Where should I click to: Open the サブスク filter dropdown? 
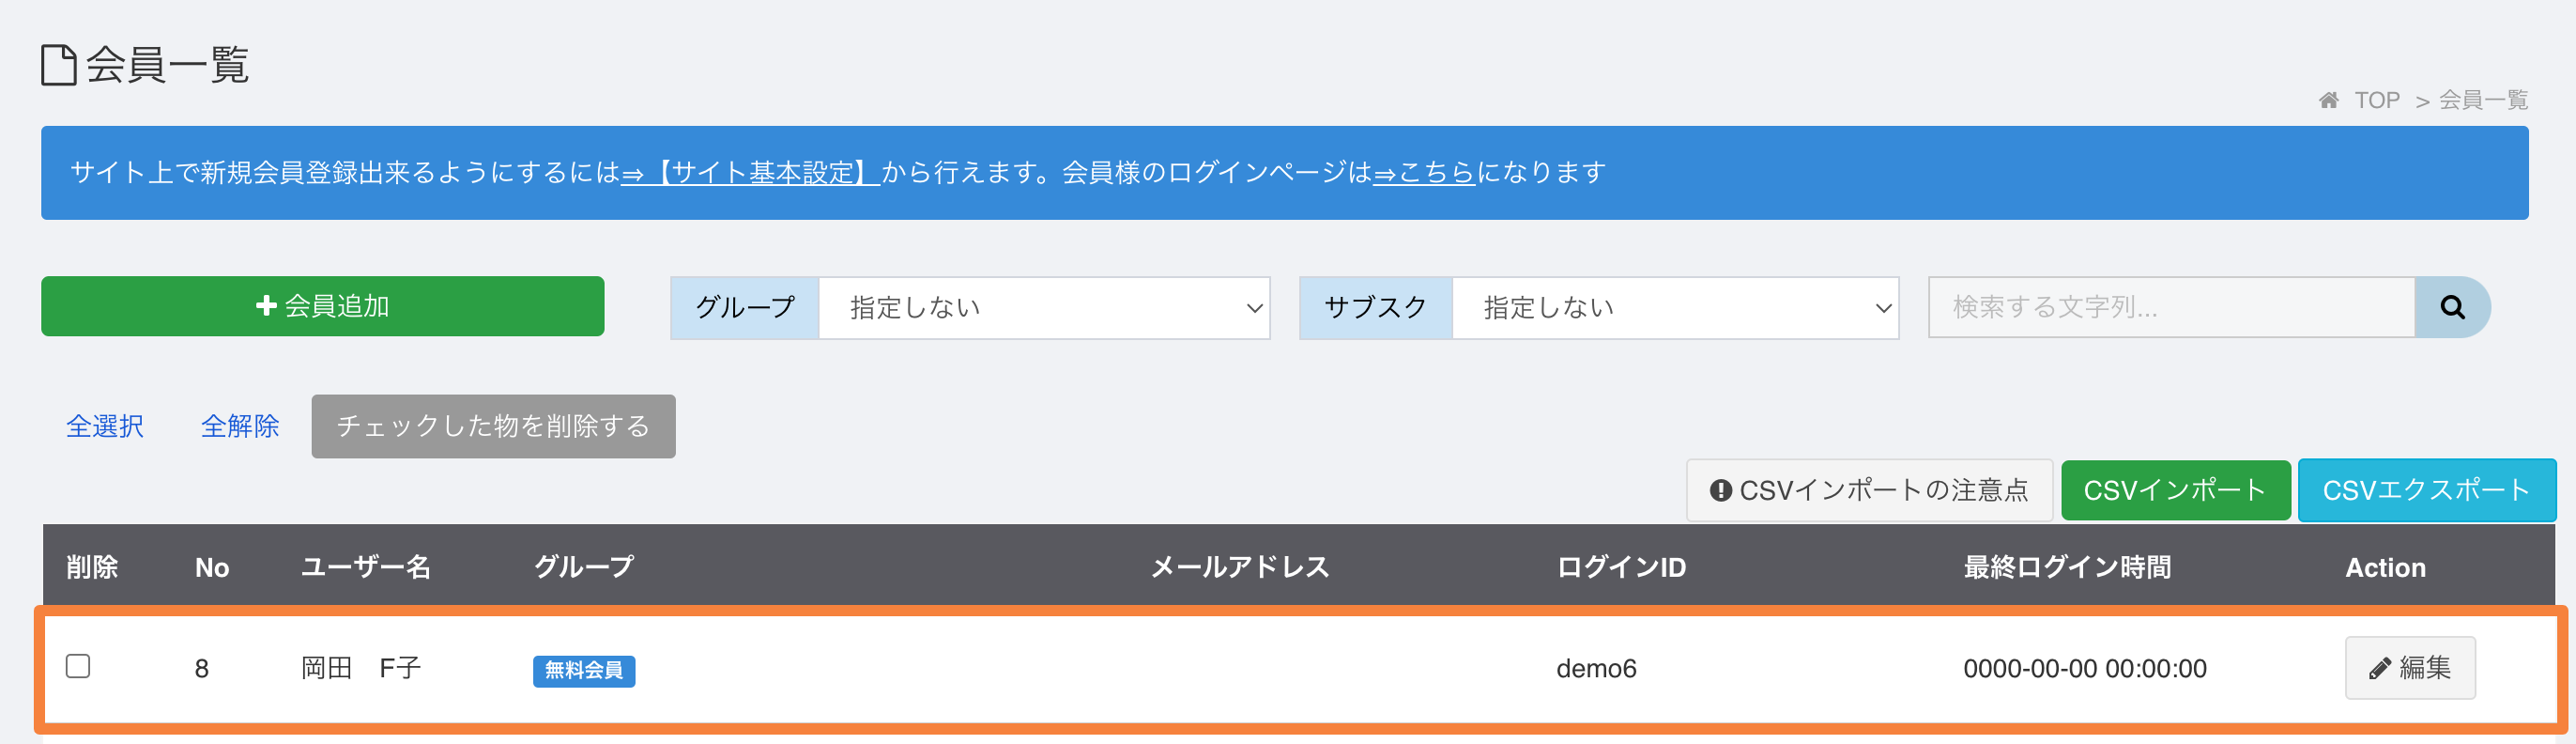point(1675,308)
